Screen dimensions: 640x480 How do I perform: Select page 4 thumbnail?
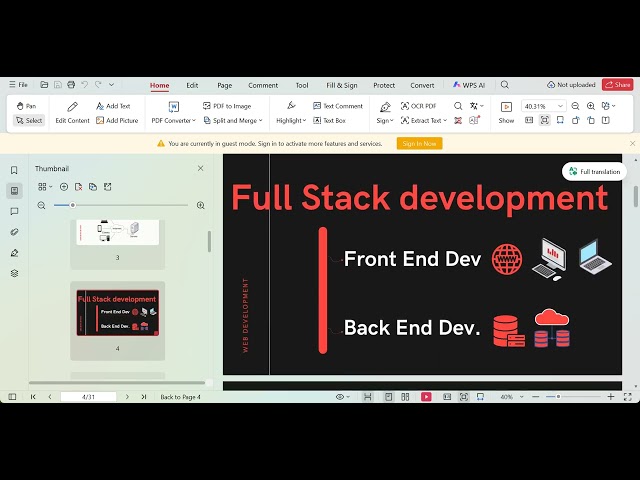pyautogui.click(x=118, y=313)
